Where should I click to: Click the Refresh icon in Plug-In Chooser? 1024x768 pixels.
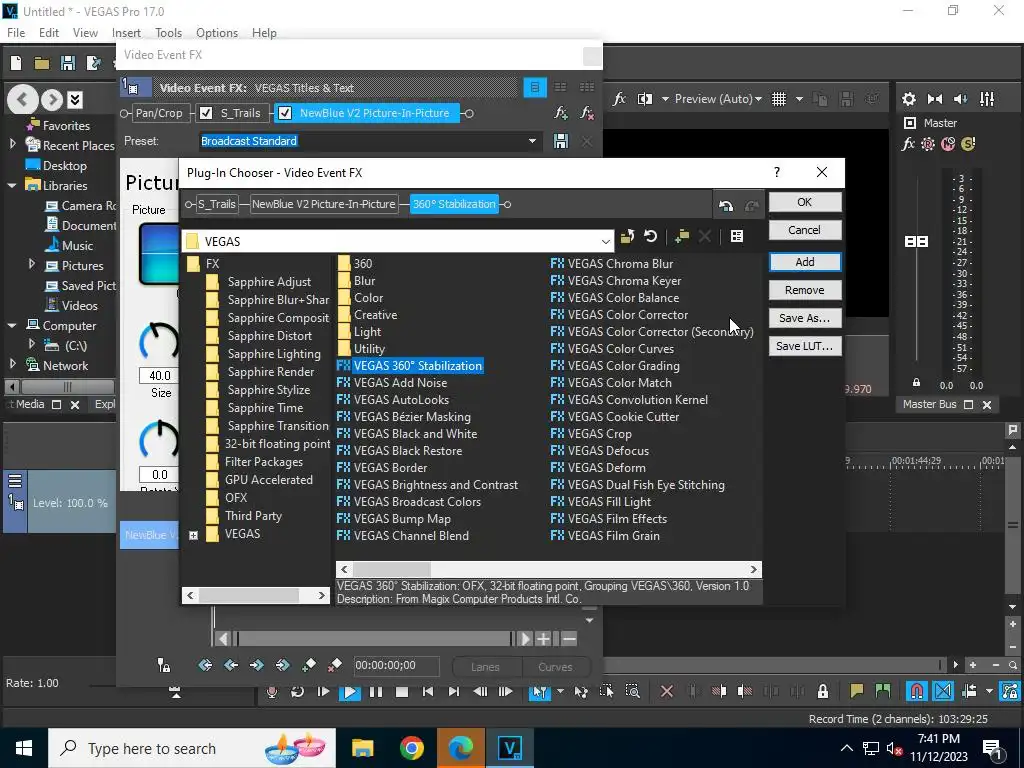coord(650,236)
